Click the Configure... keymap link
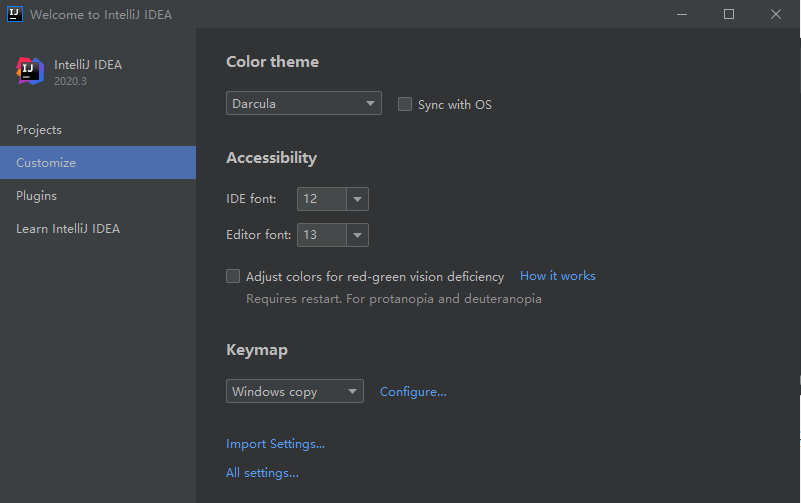The height and width of the screenshot is (503, 801). 413,392
